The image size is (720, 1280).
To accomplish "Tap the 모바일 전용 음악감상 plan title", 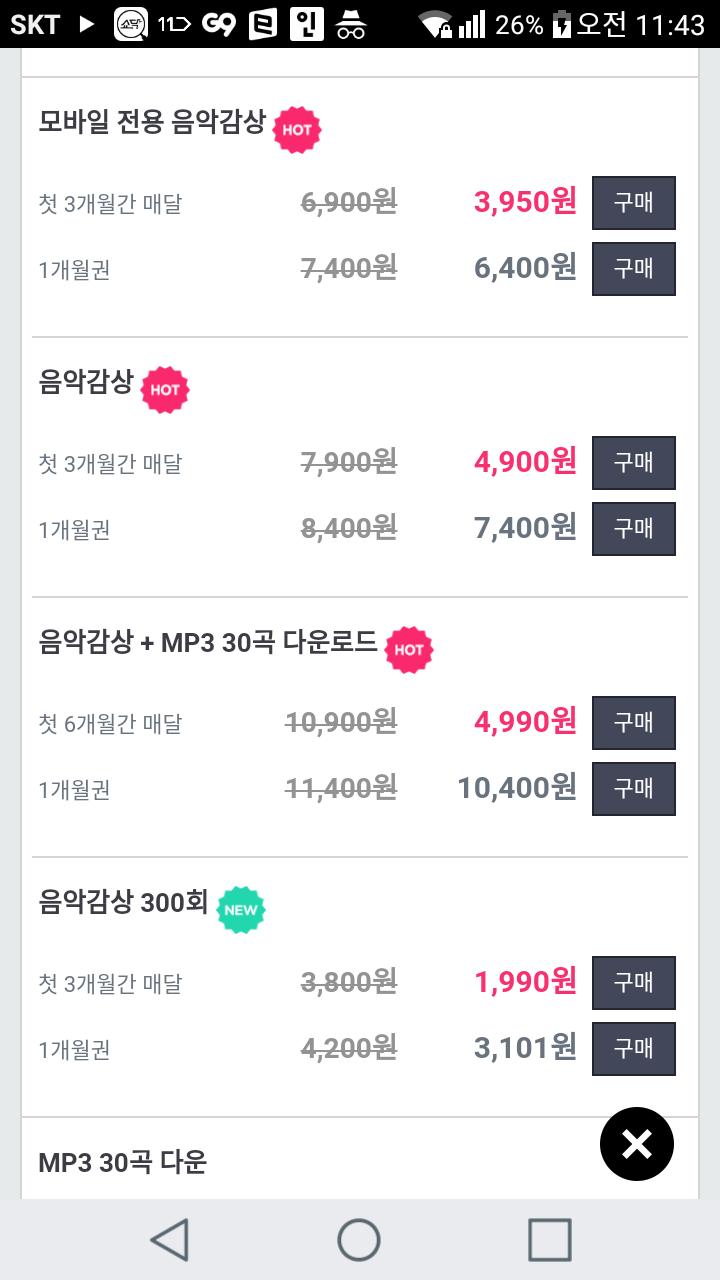I will tap(152, 123).
